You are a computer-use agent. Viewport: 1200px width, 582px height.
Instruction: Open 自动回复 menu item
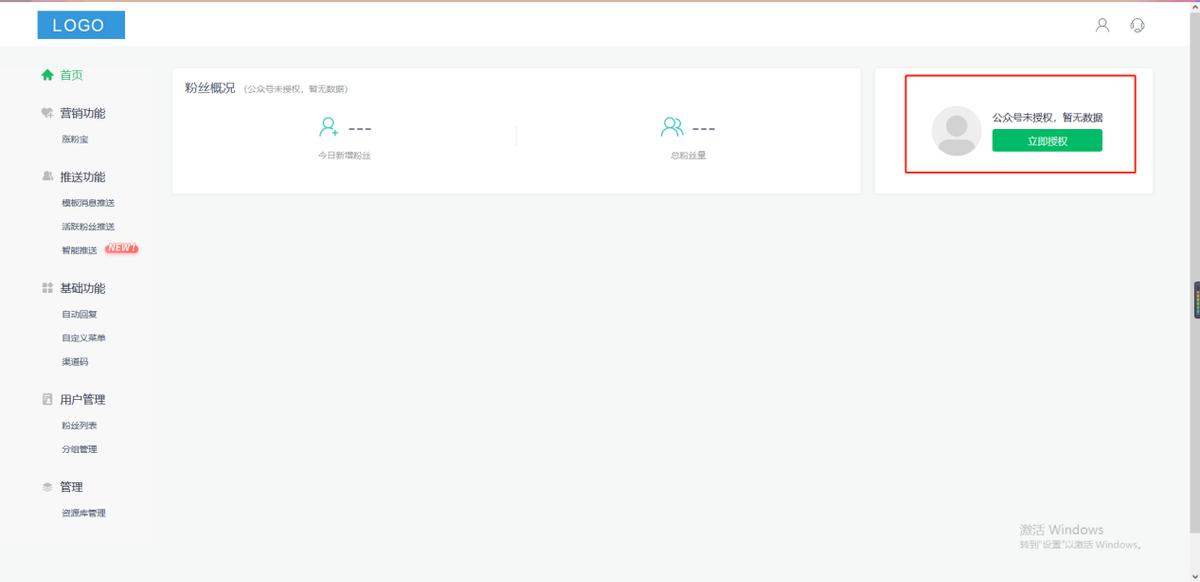[79, 314]
